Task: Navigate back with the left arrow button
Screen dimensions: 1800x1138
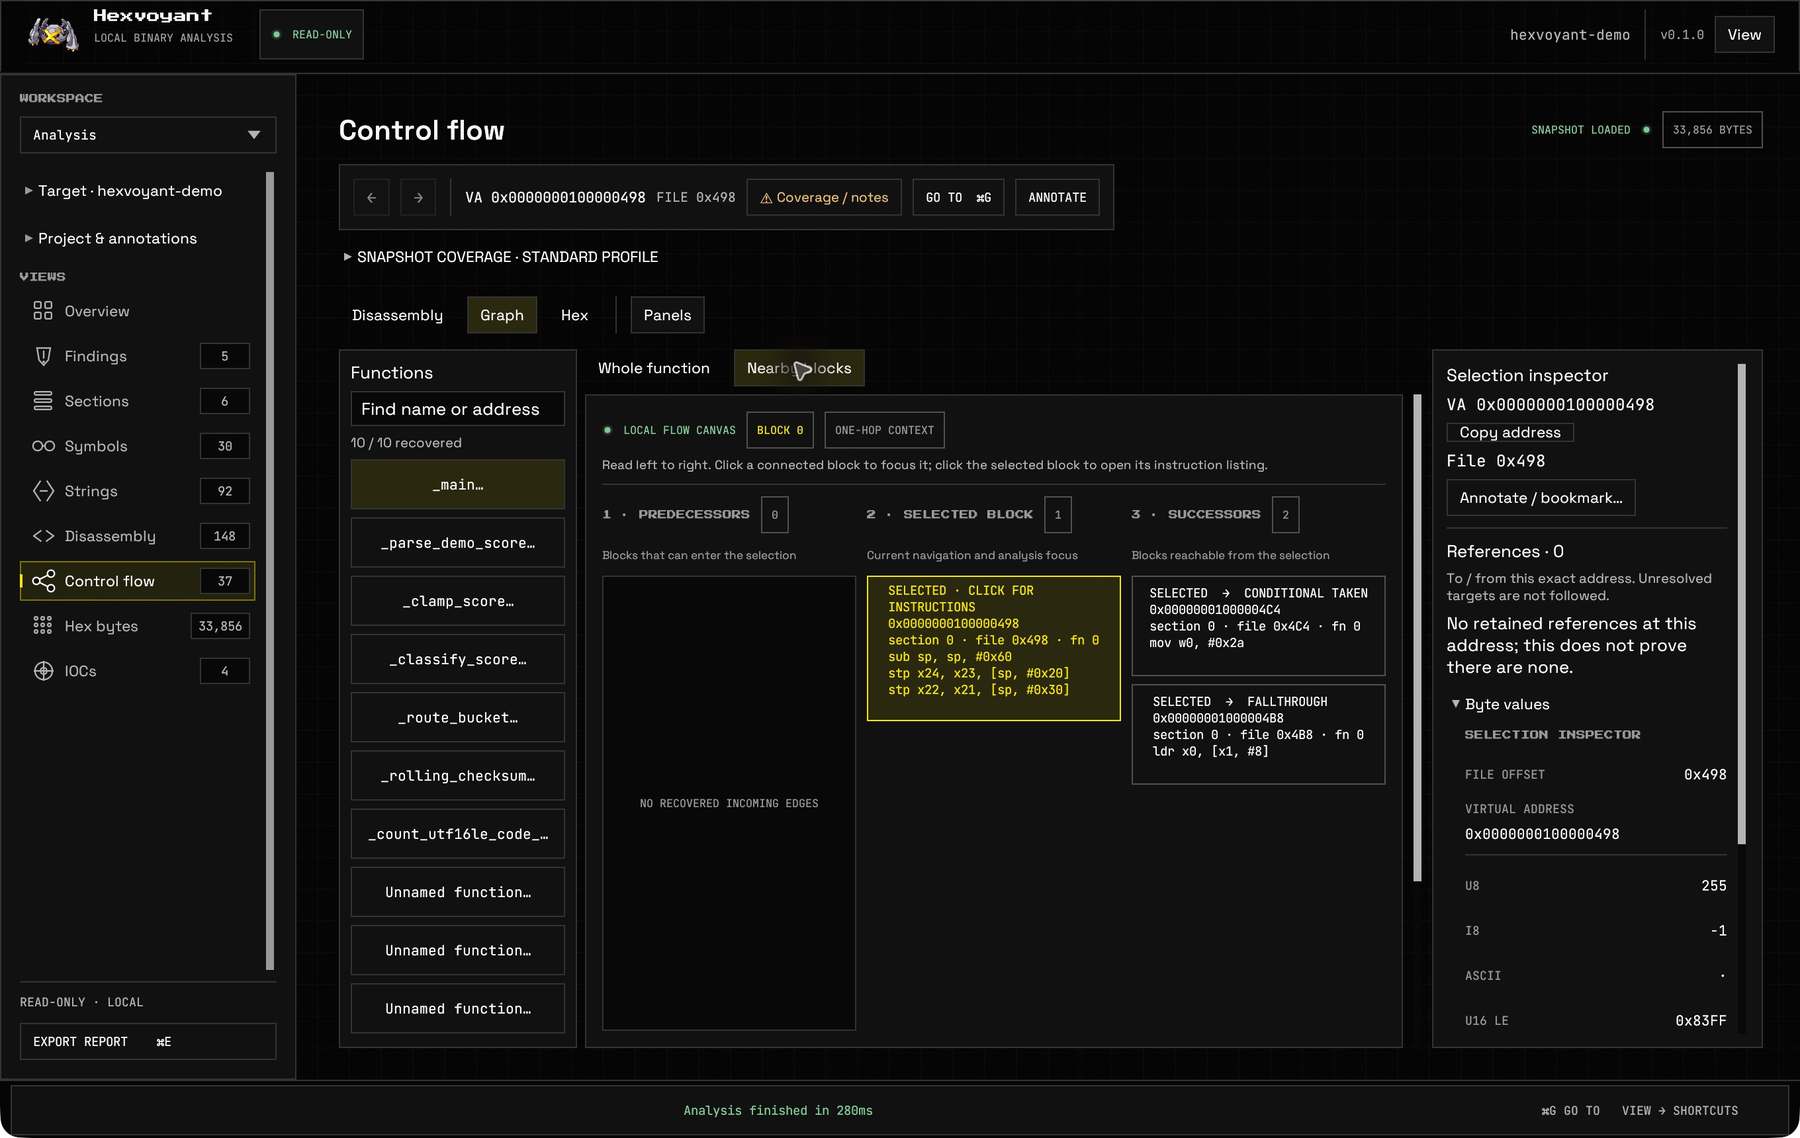Action: [371, 197]
